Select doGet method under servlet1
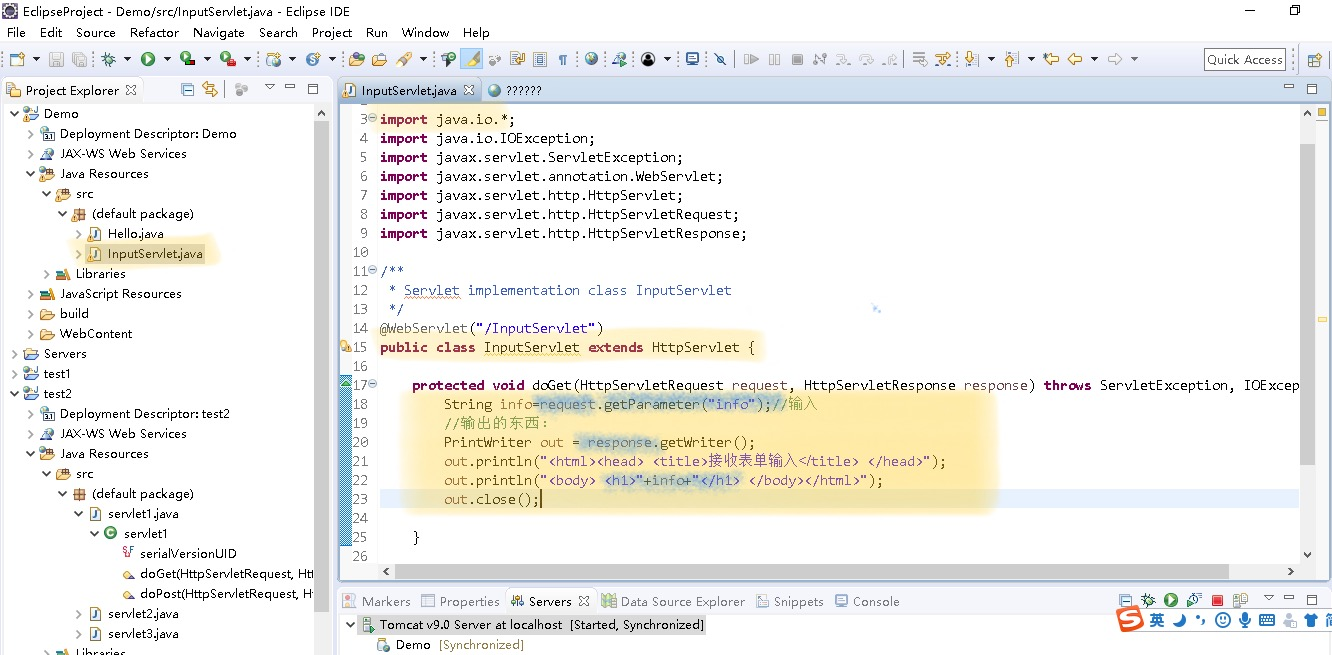The width and height of the screenshot is (1332, 655). click(217, 573)
